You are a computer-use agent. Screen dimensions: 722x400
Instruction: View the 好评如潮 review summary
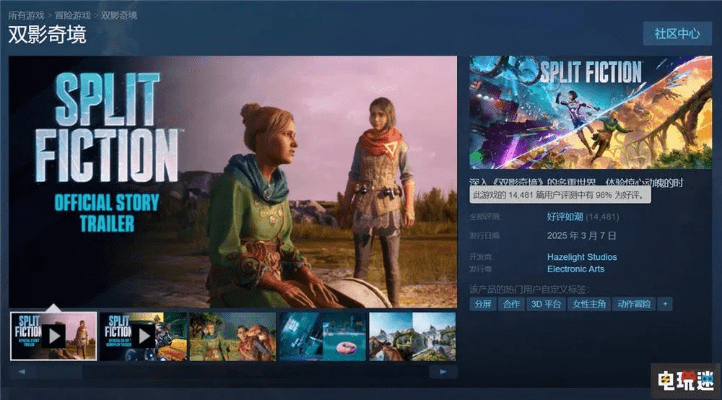[x=566, y=215]
